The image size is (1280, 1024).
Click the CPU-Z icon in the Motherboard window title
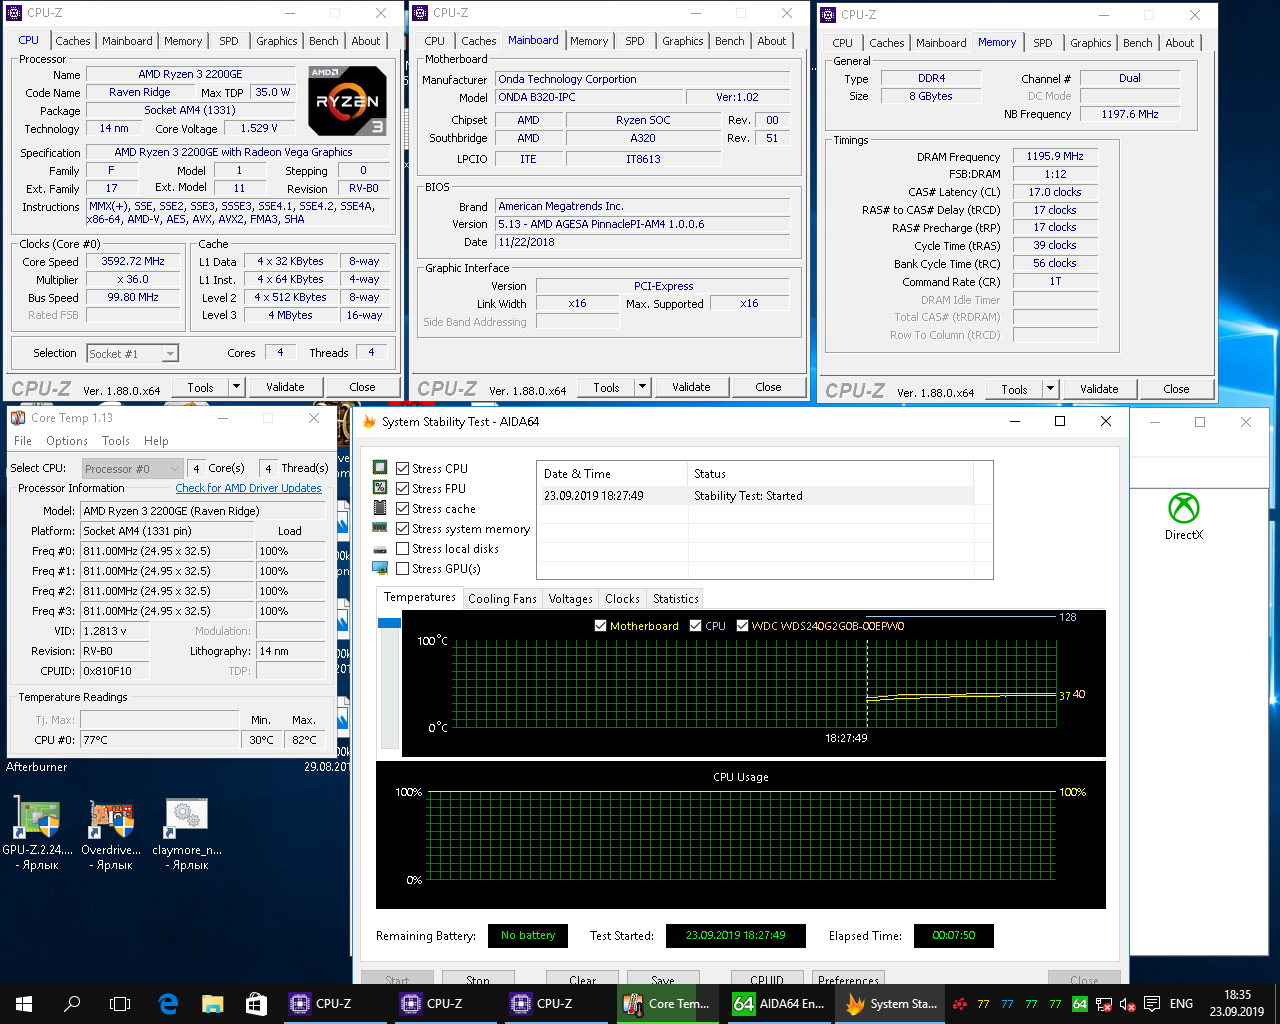[x=421, y=13]
